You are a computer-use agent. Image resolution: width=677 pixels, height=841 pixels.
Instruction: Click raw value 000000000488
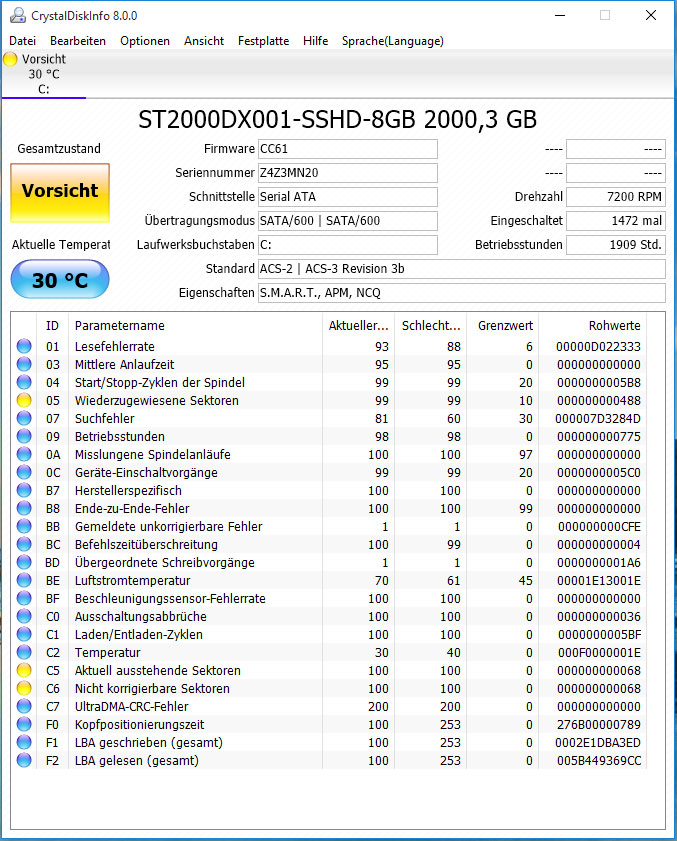click(598, 400)
